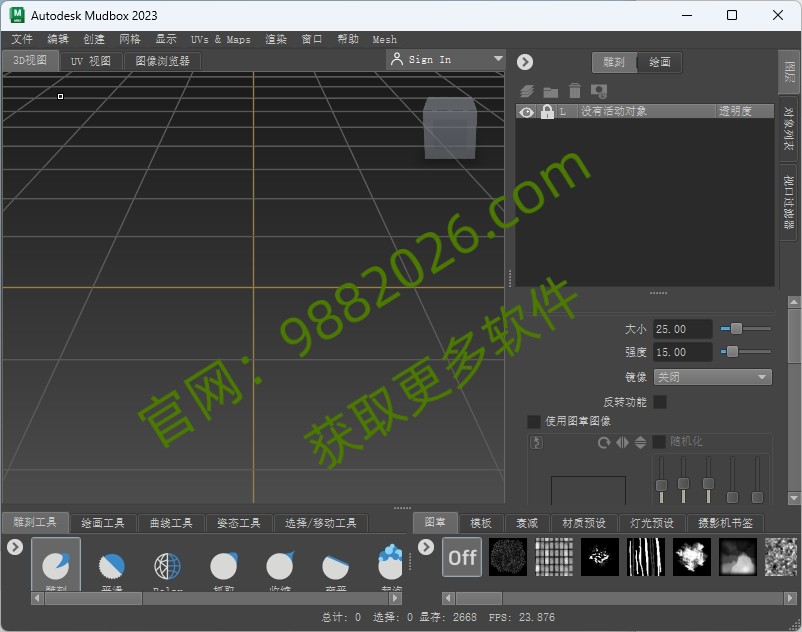This screenshot has height=632, width=802.
Task: Open the Falloff (衰减) tab
Action: (x=527, y=523)
